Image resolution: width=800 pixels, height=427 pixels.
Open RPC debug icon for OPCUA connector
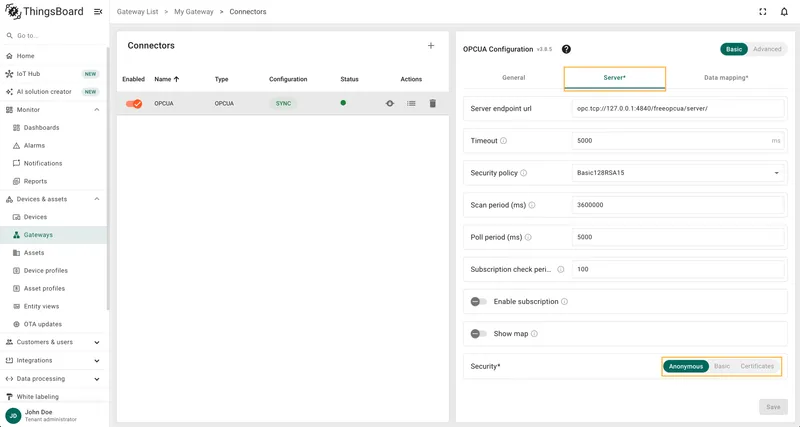click(390, 104)
